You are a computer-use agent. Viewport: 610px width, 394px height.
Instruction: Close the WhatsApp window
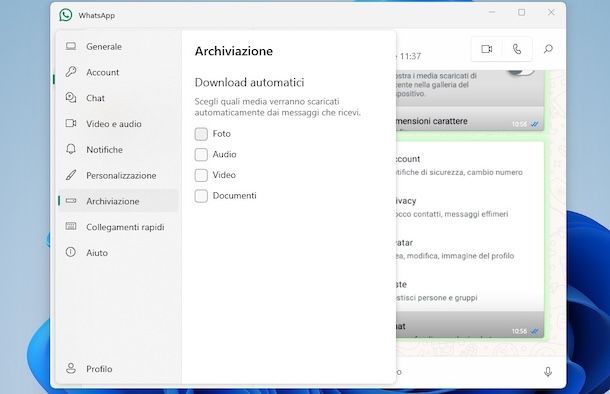click(x=551, y=12)
